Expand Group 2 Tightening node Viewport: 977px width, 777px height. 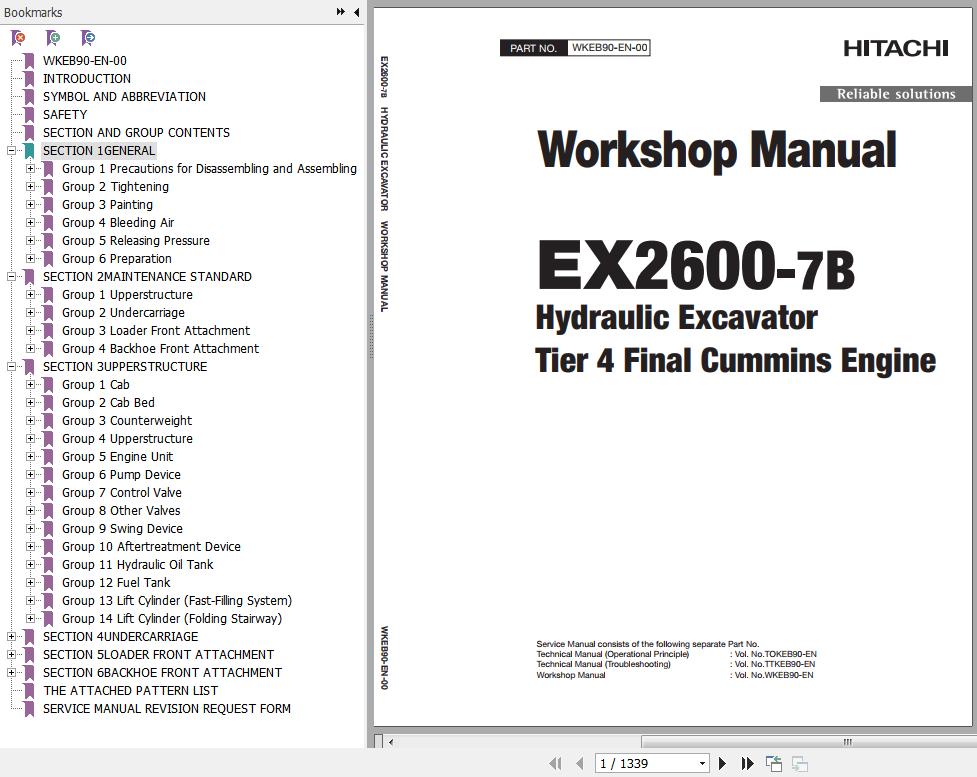(30, 187)
